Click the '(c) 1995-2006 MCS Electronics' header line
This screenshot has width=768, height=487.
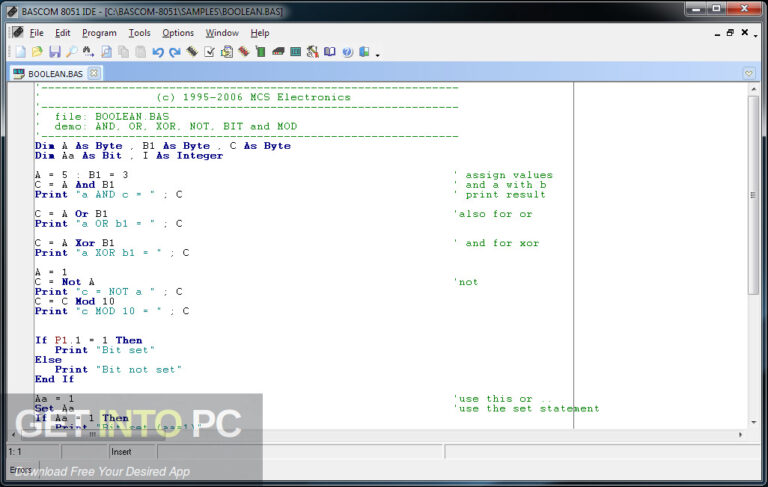tap(254, 97)
